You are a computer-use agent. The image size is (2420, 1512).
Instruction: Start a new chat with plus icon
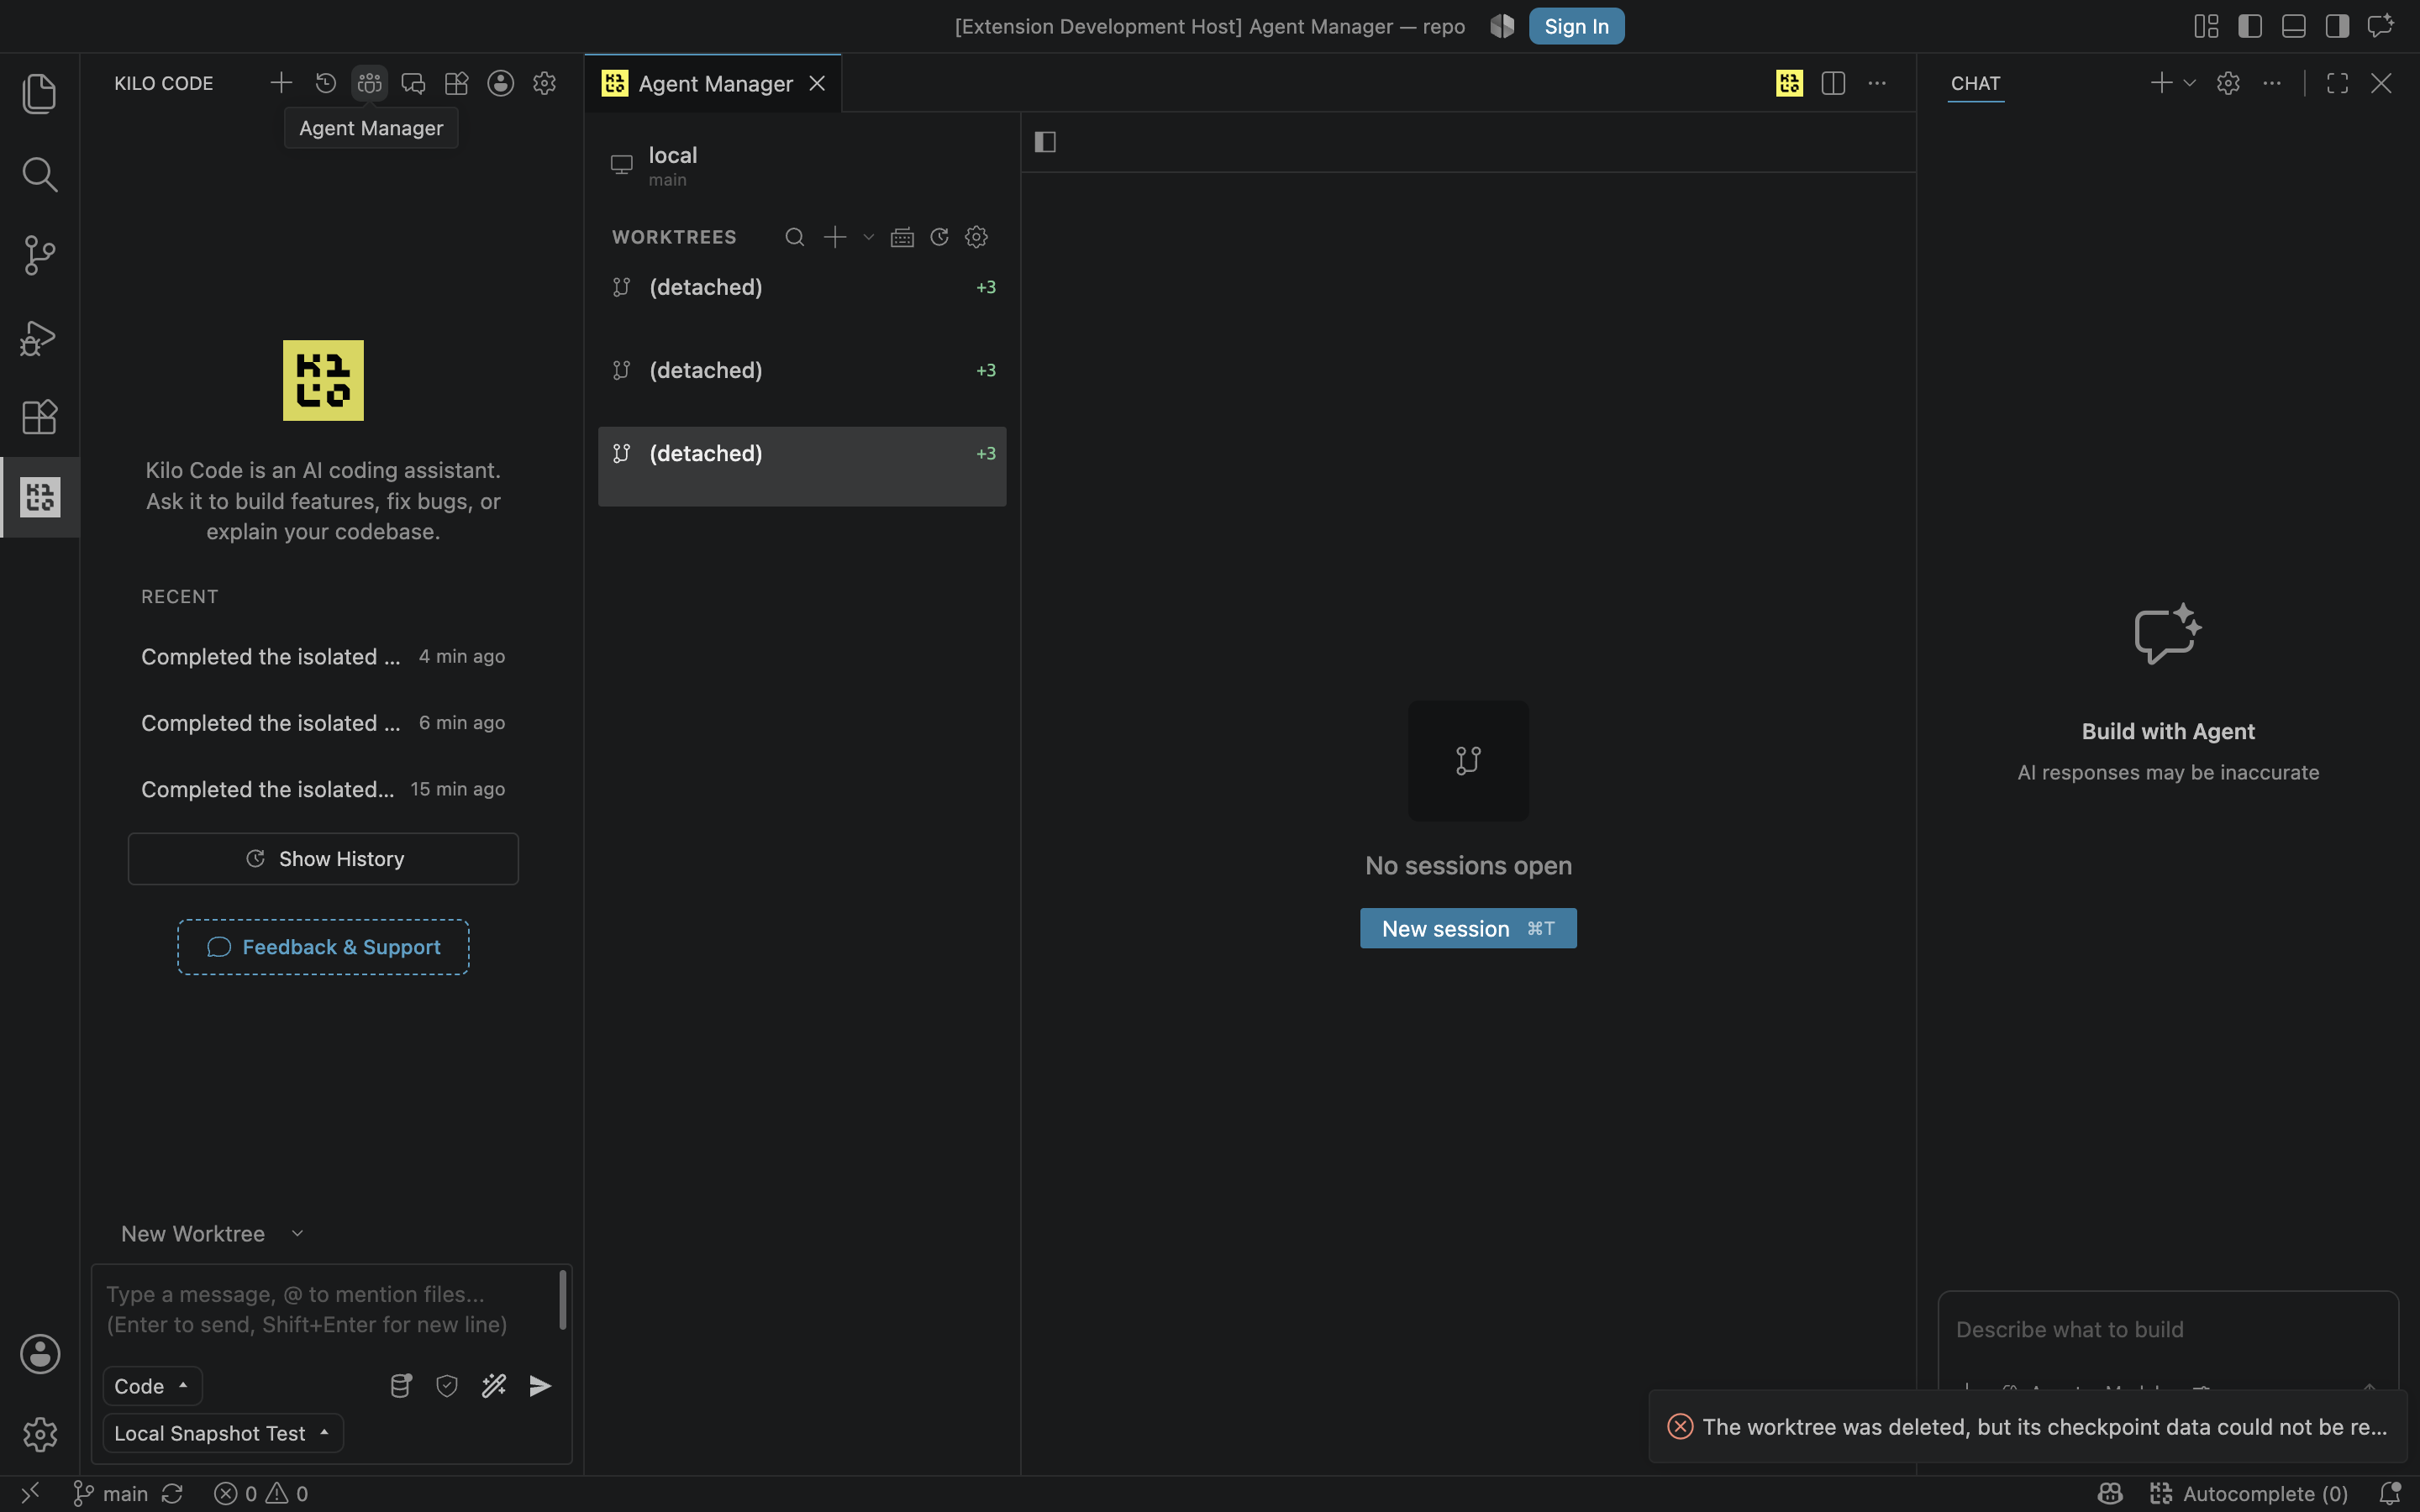tap(2161, 83)
